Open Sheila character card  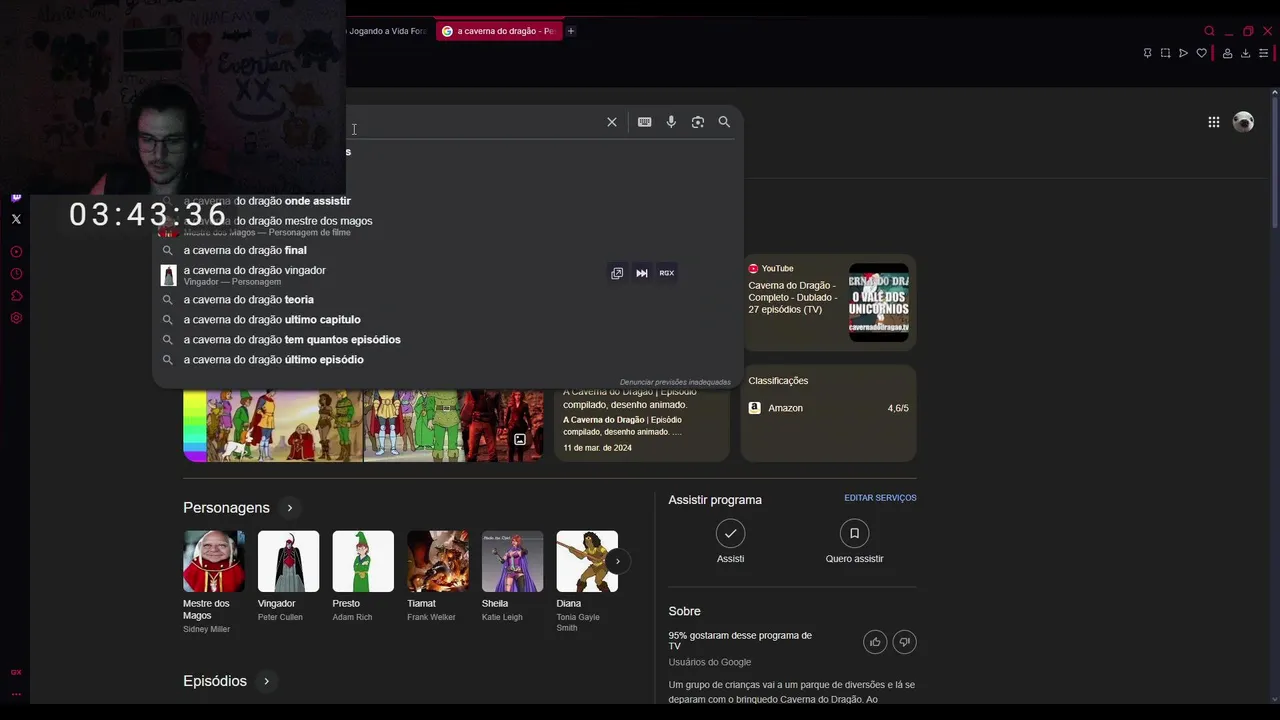[512, 576]
